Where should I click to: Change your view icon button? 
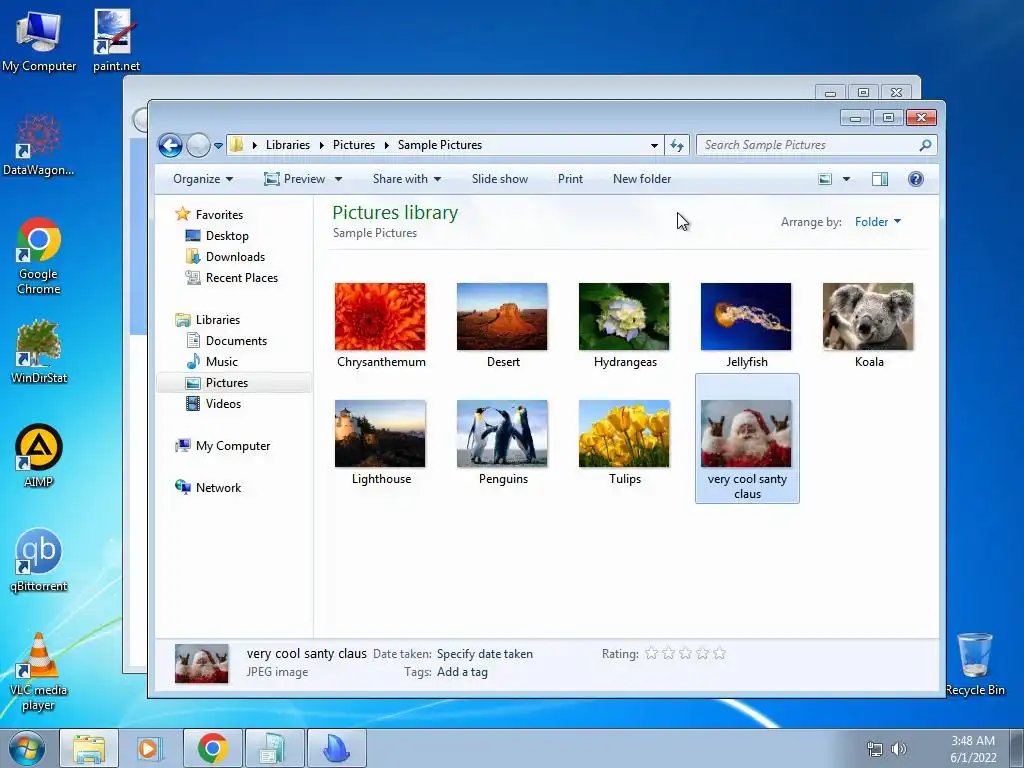(825, 179)
